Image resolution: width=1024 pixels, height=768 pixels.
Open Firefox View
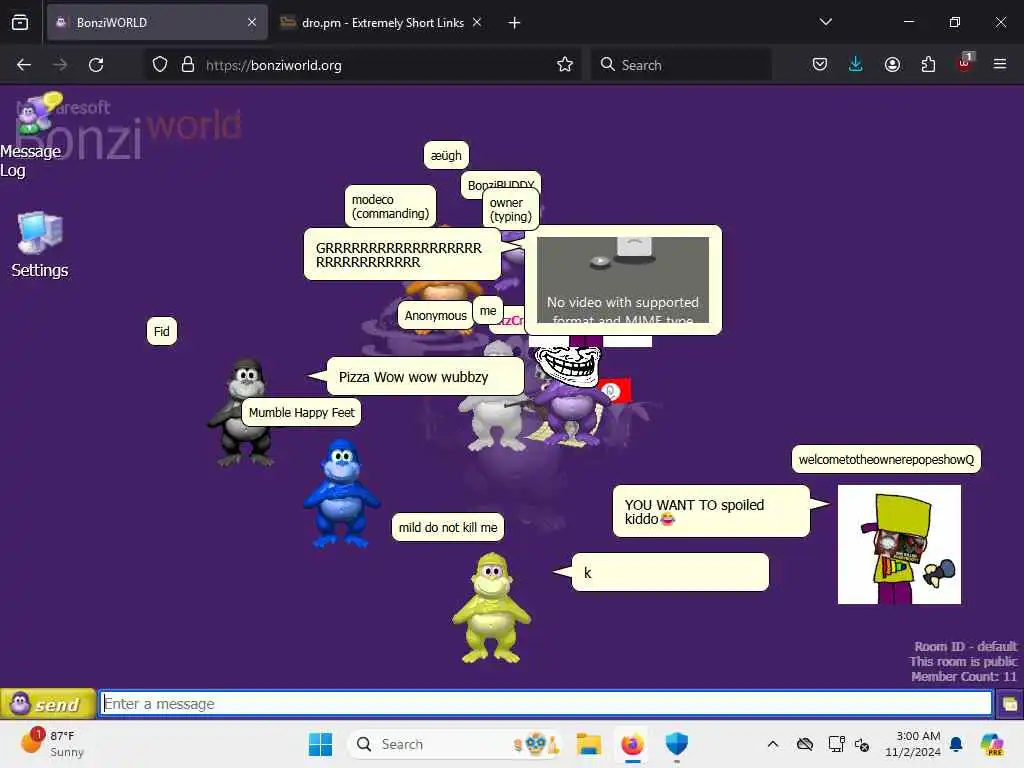tap(20, 22)
